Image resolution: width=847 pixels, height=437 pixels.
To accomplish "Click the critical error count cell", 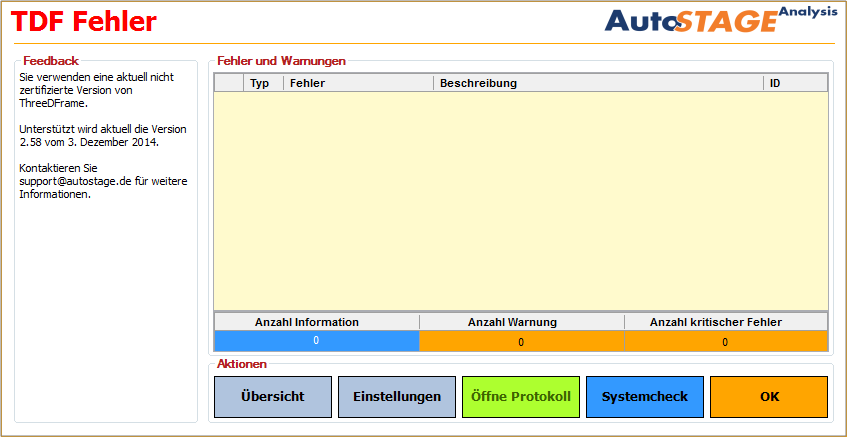I will [726, 342].
